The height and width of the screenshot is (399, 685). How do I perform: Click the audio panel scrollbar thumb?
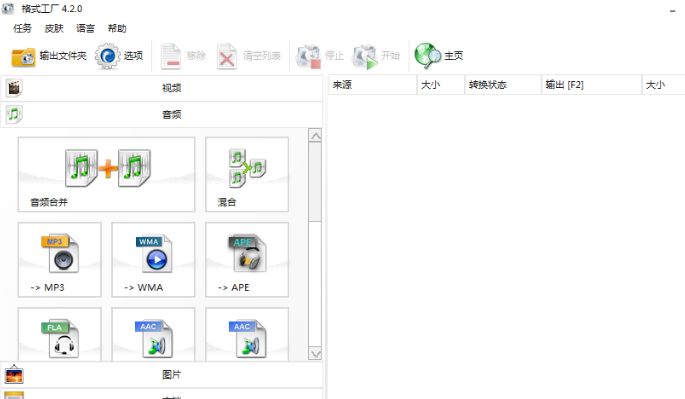coord(315,182)
